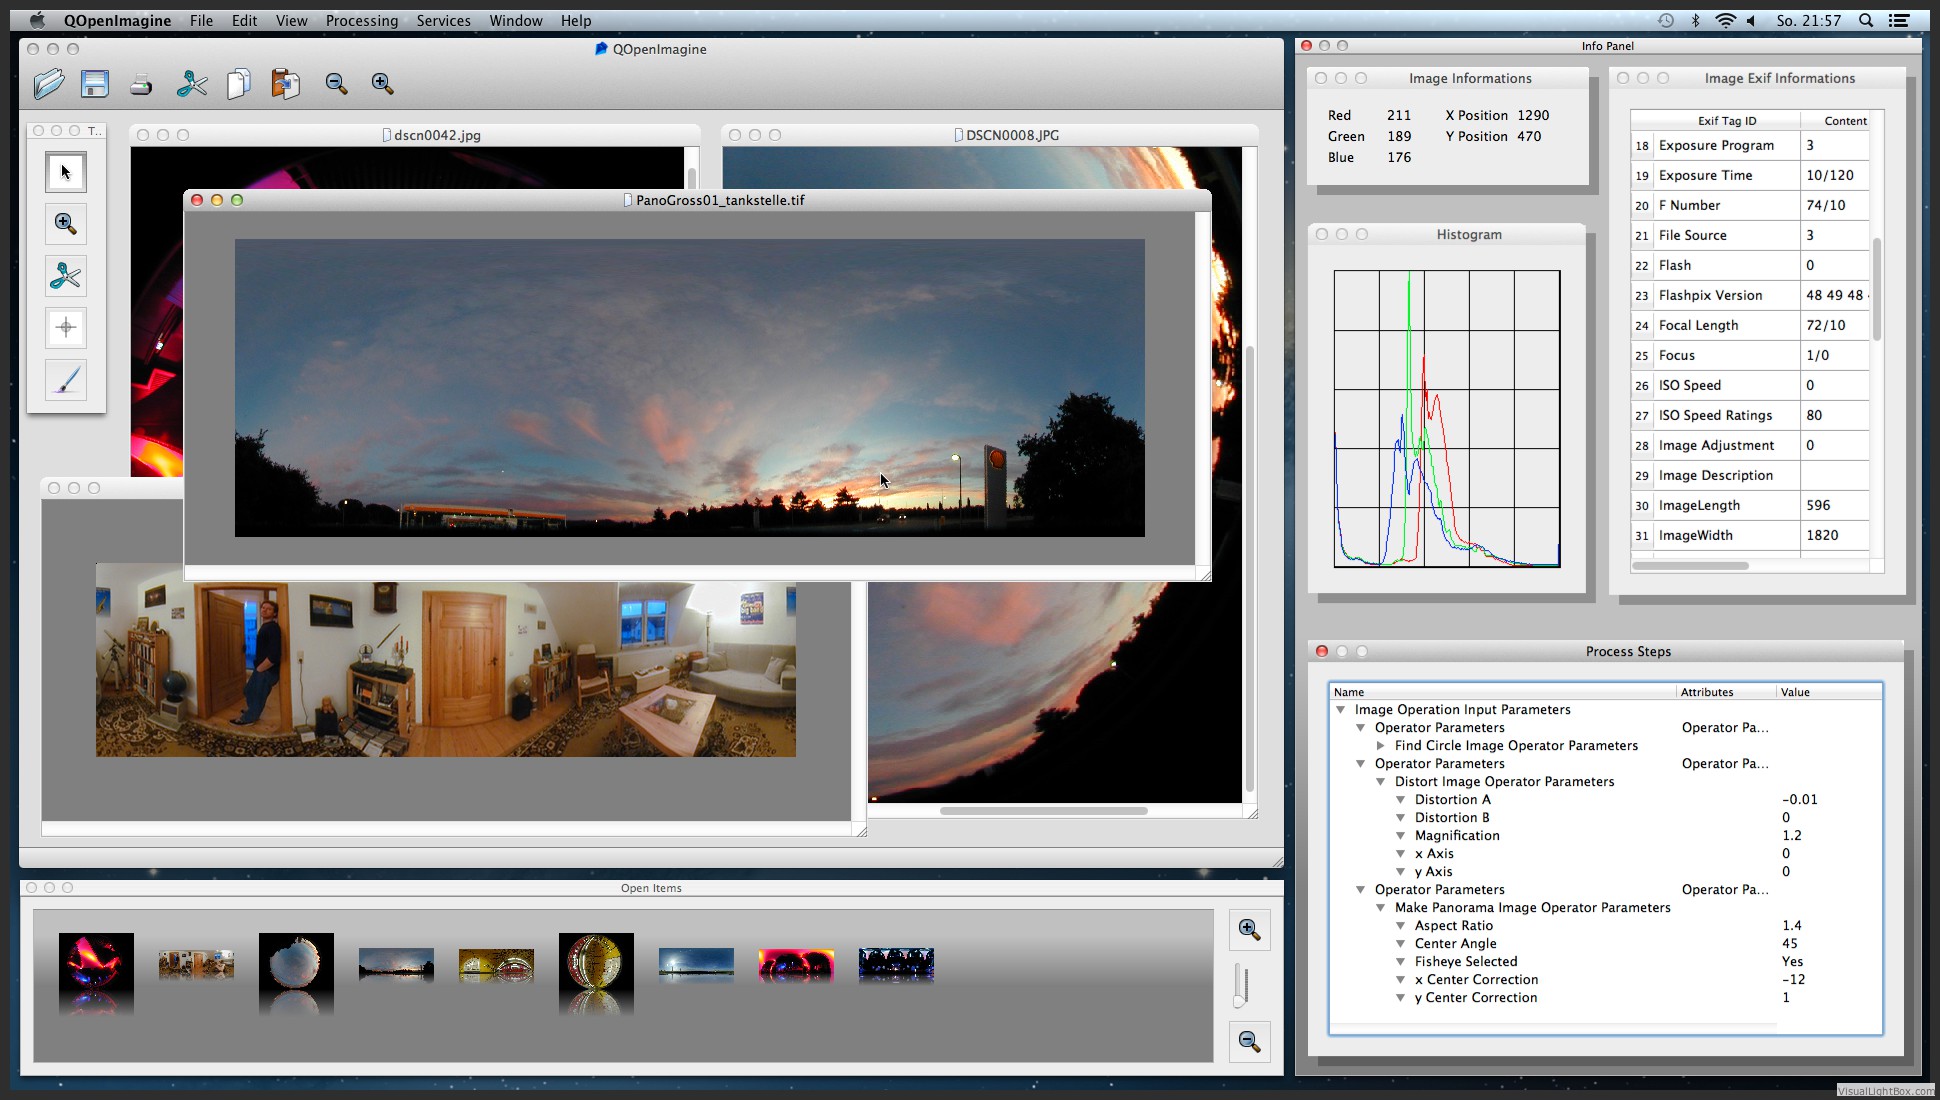Viewport: 1940px width, 1100px height.
Task: Select the arrow pointer tool
Action: pos(66,172)
